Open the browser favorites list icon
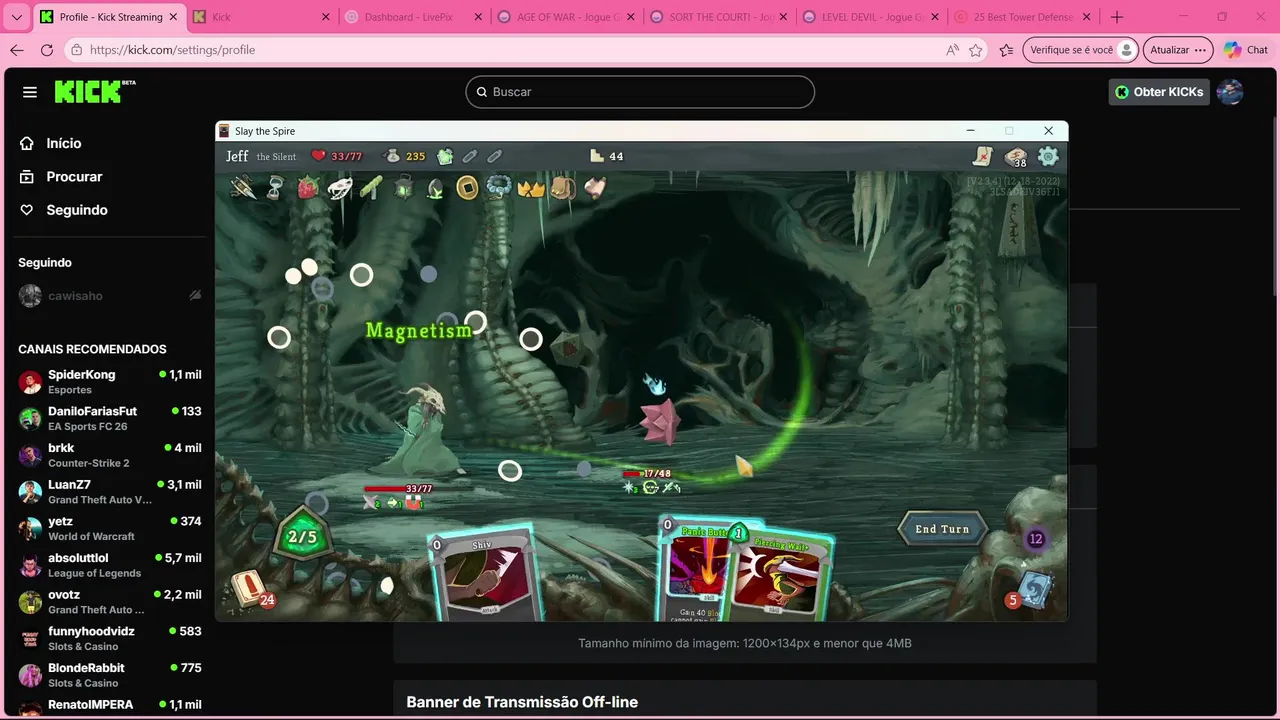Screen dimensions: 1280x720 click(1006, 50)
